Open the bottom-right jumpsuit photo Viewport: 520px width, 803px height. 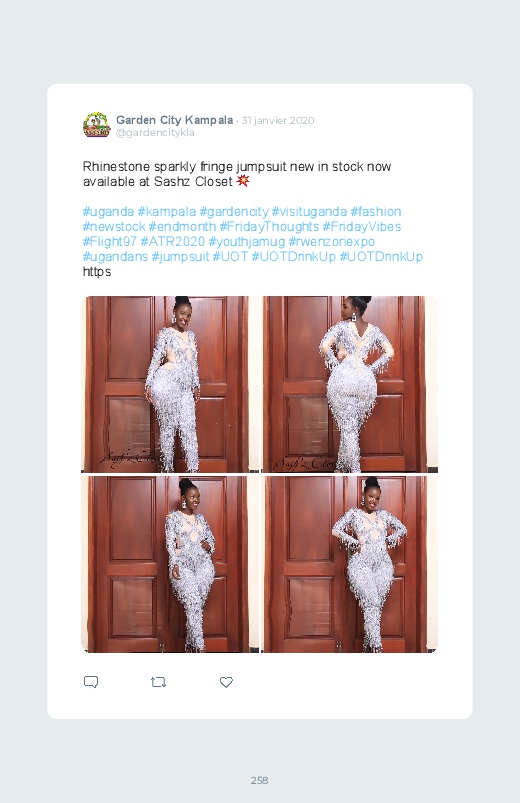[x=349, y=564]
